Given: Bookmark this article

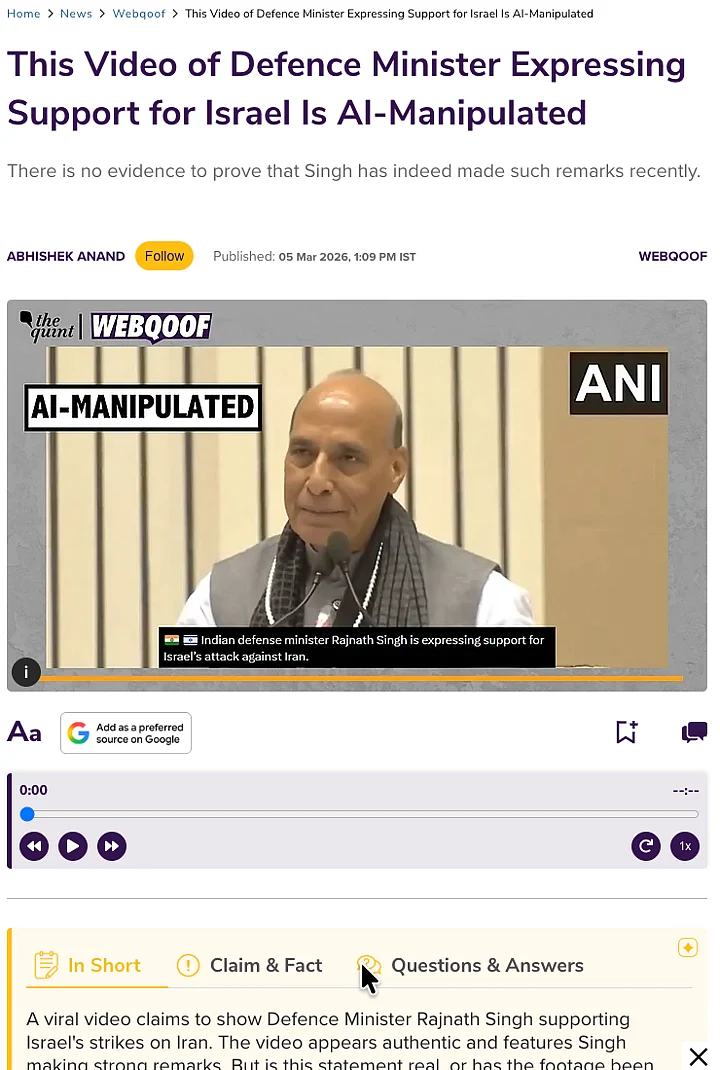Looking at the screenshot, I should click(x=627, y=732).
